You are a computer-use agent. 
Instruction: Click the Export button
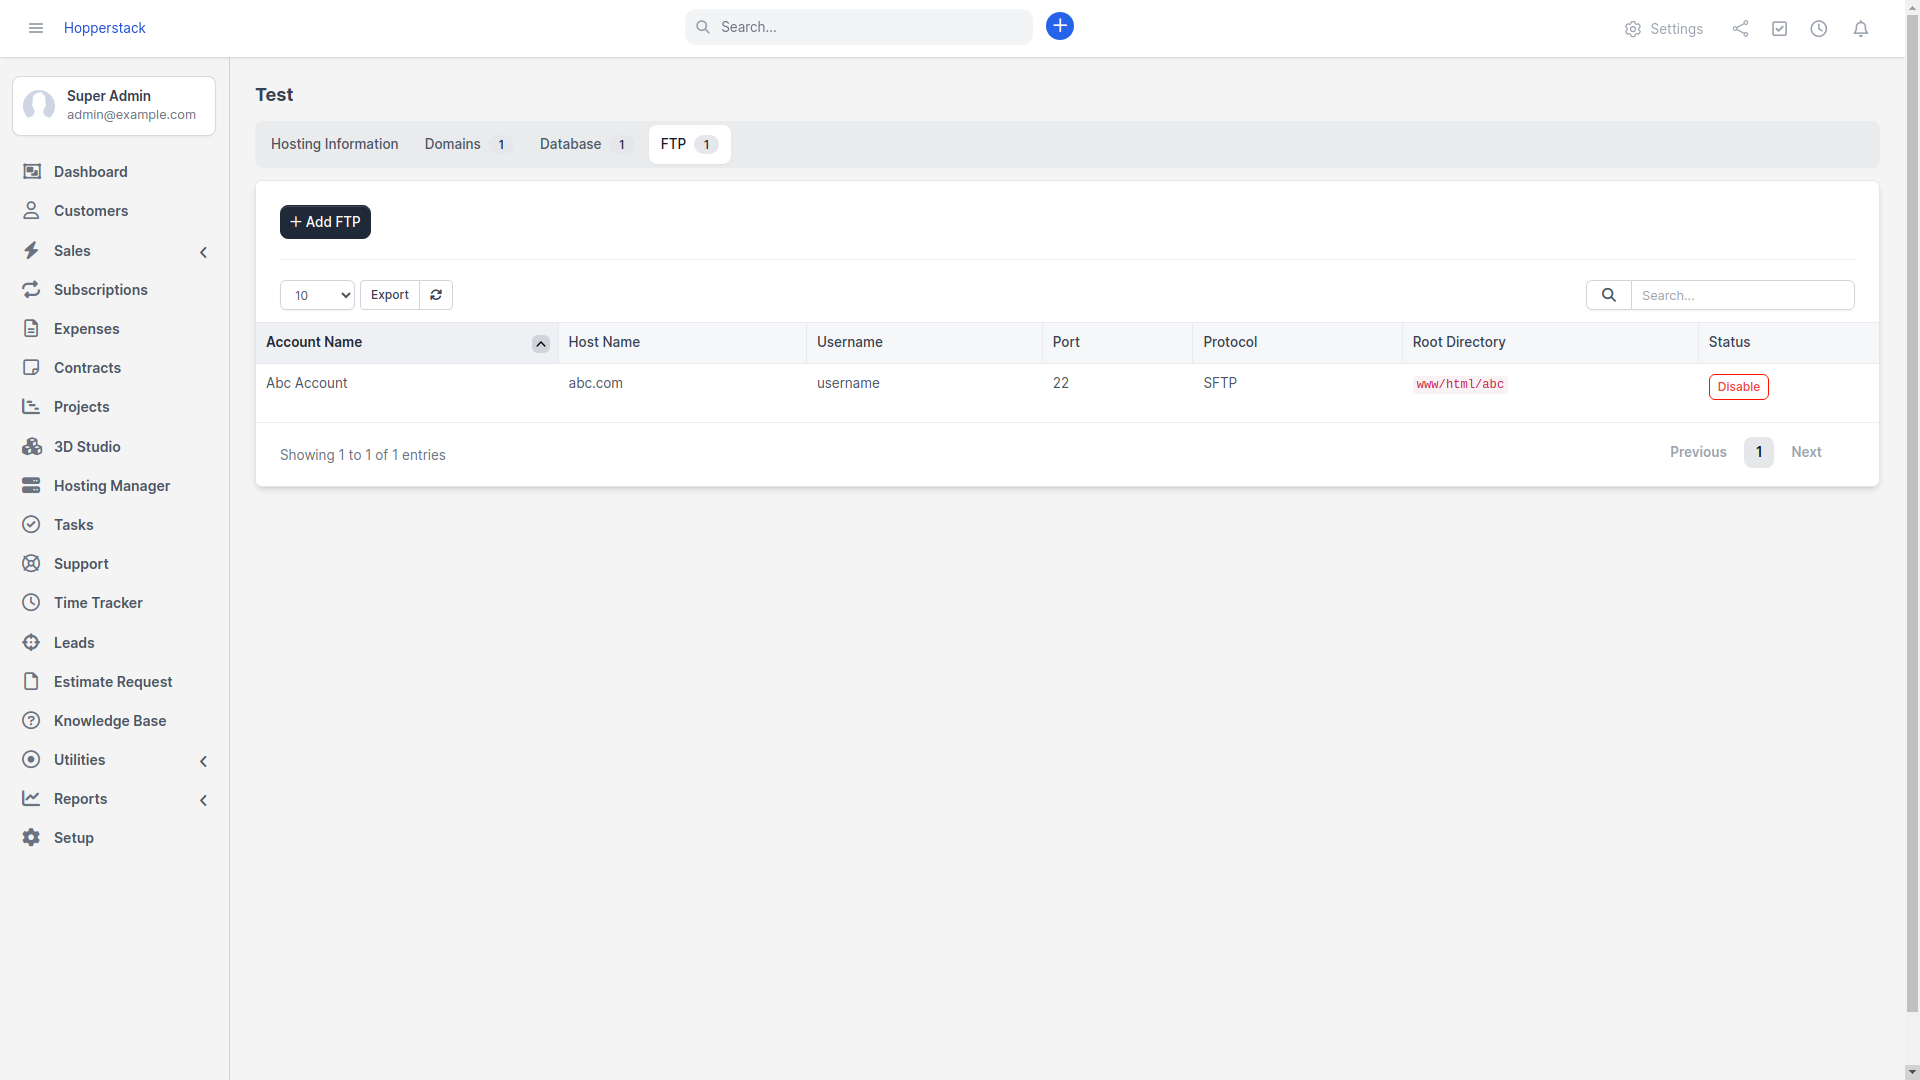pyautogui.click(x=389, y=295)
